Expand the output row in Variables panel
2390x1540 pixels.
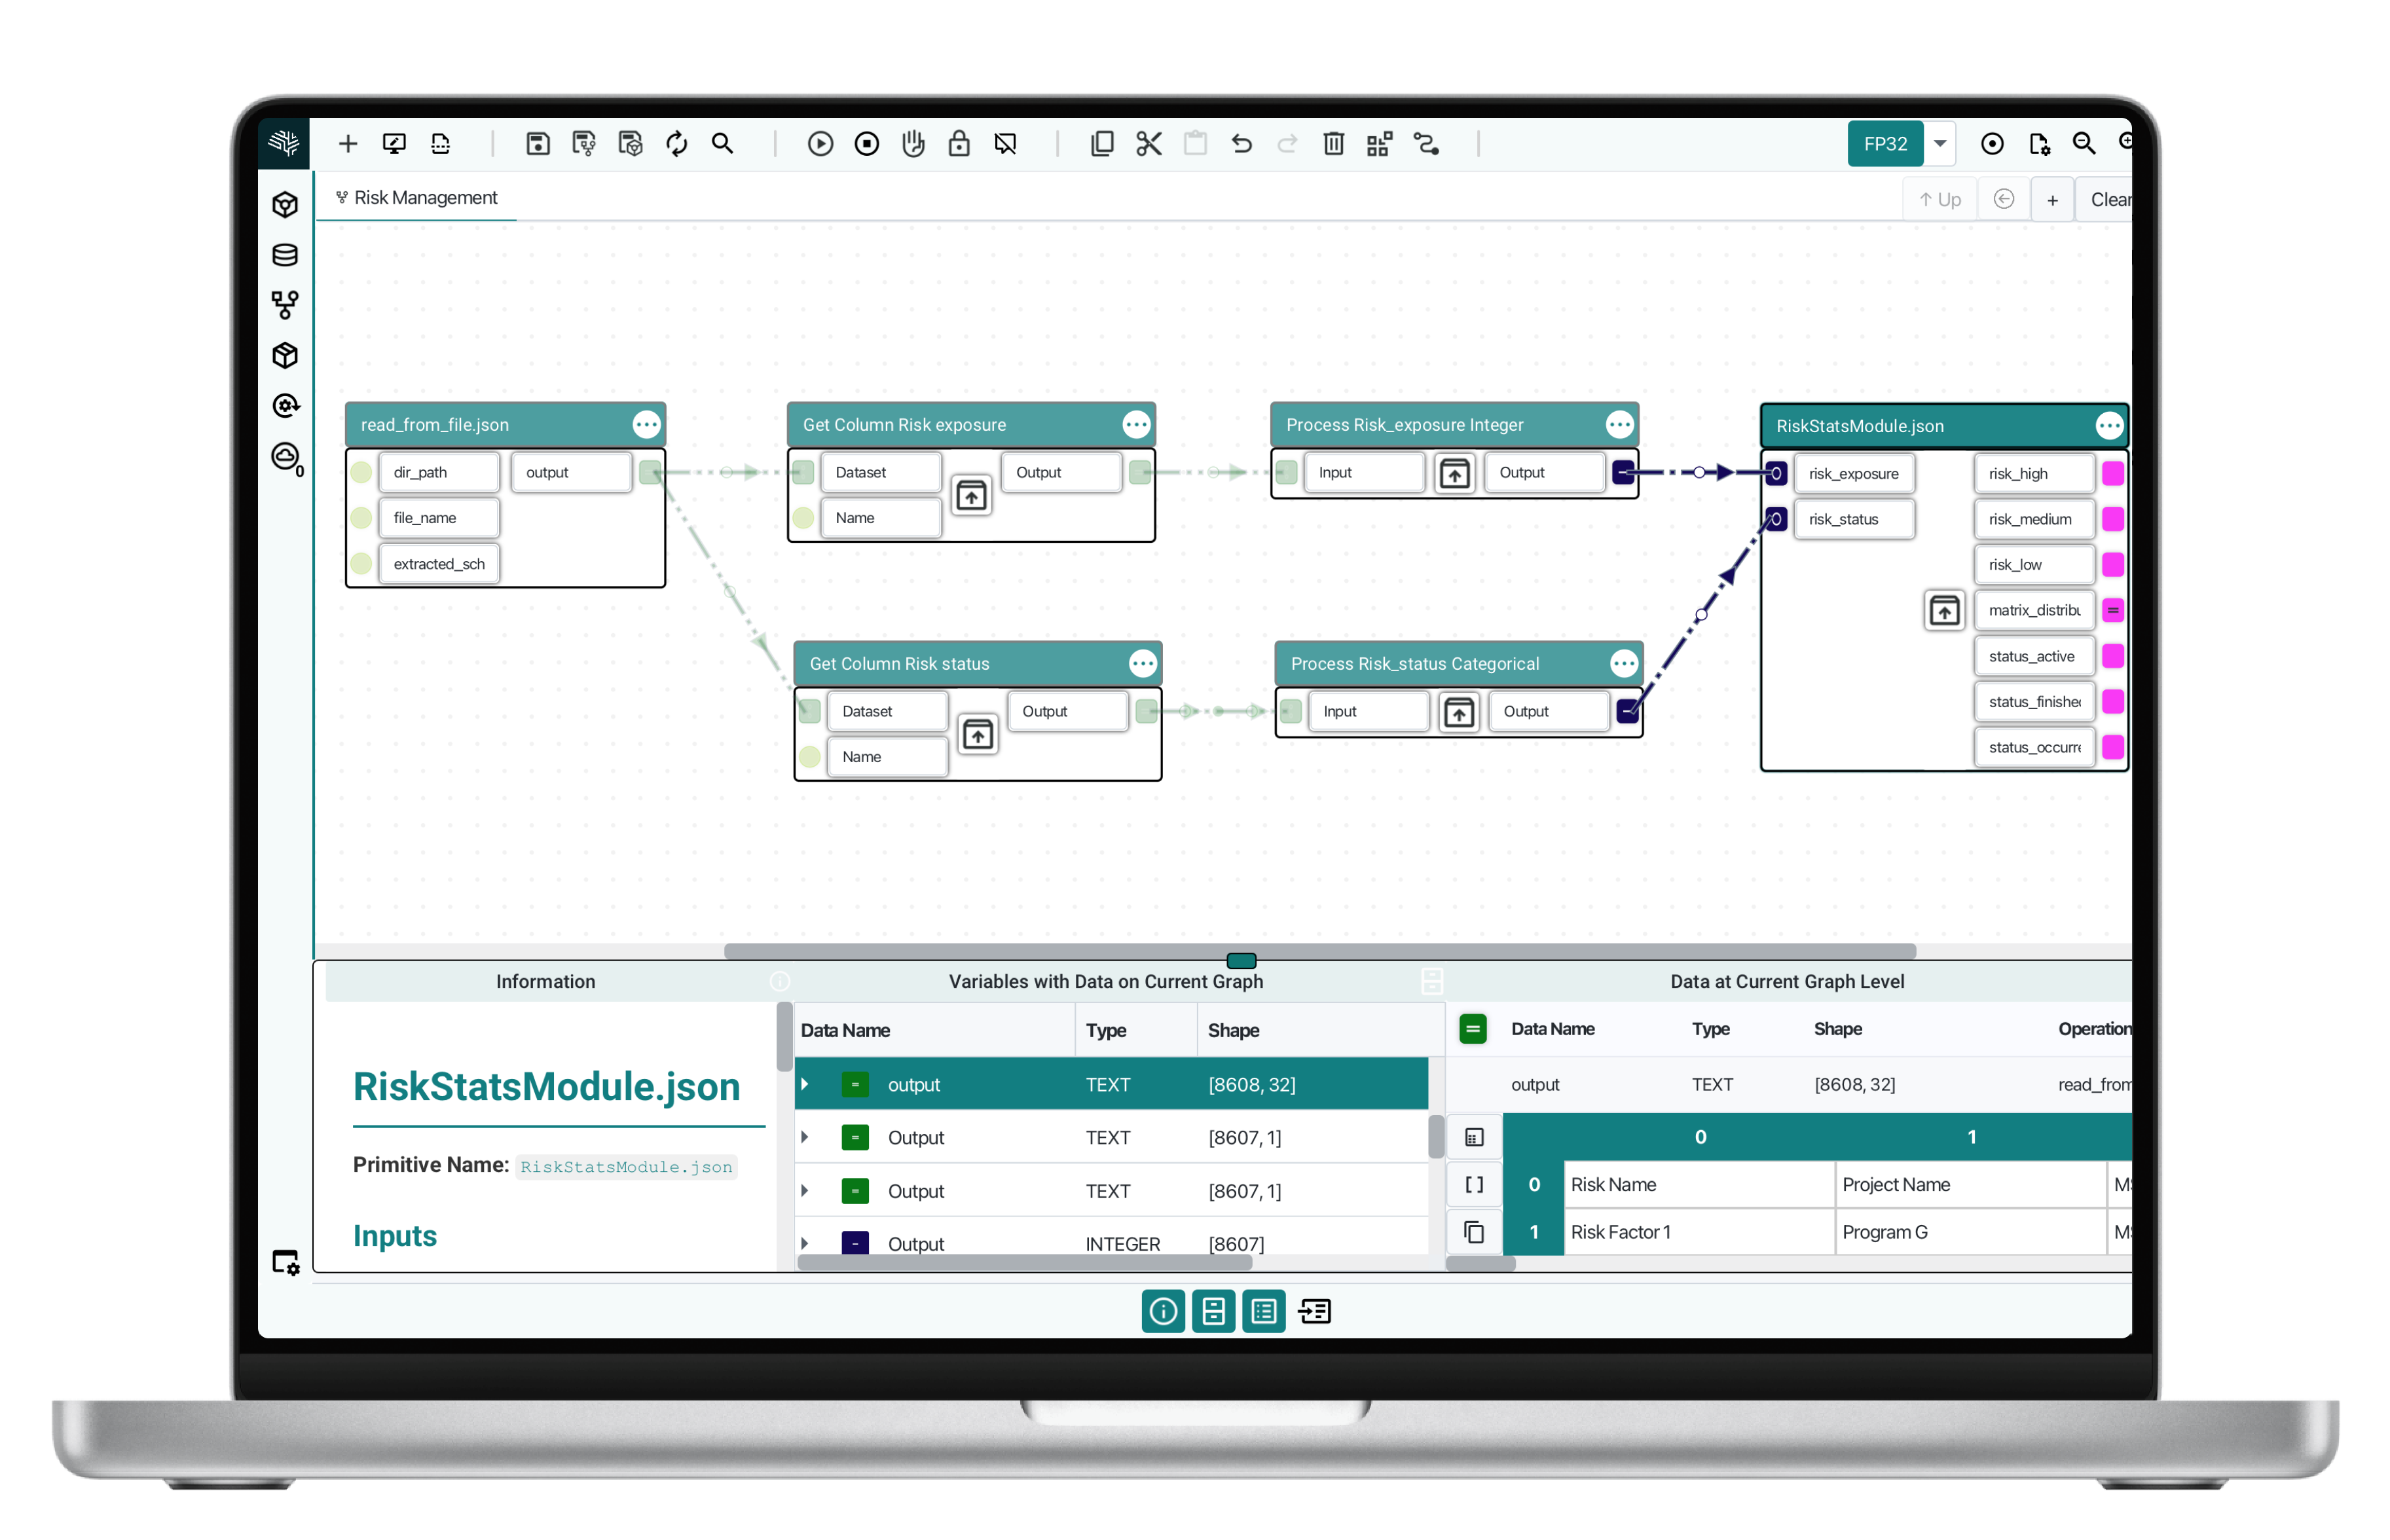point(806,1084)
